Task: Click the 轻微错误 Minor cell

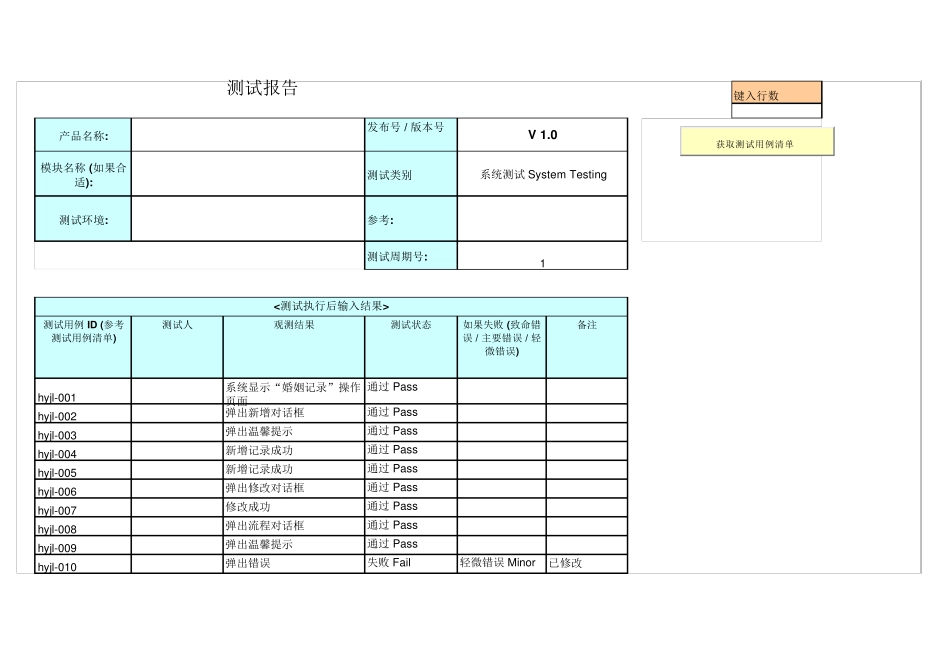Action: [502, 564]
